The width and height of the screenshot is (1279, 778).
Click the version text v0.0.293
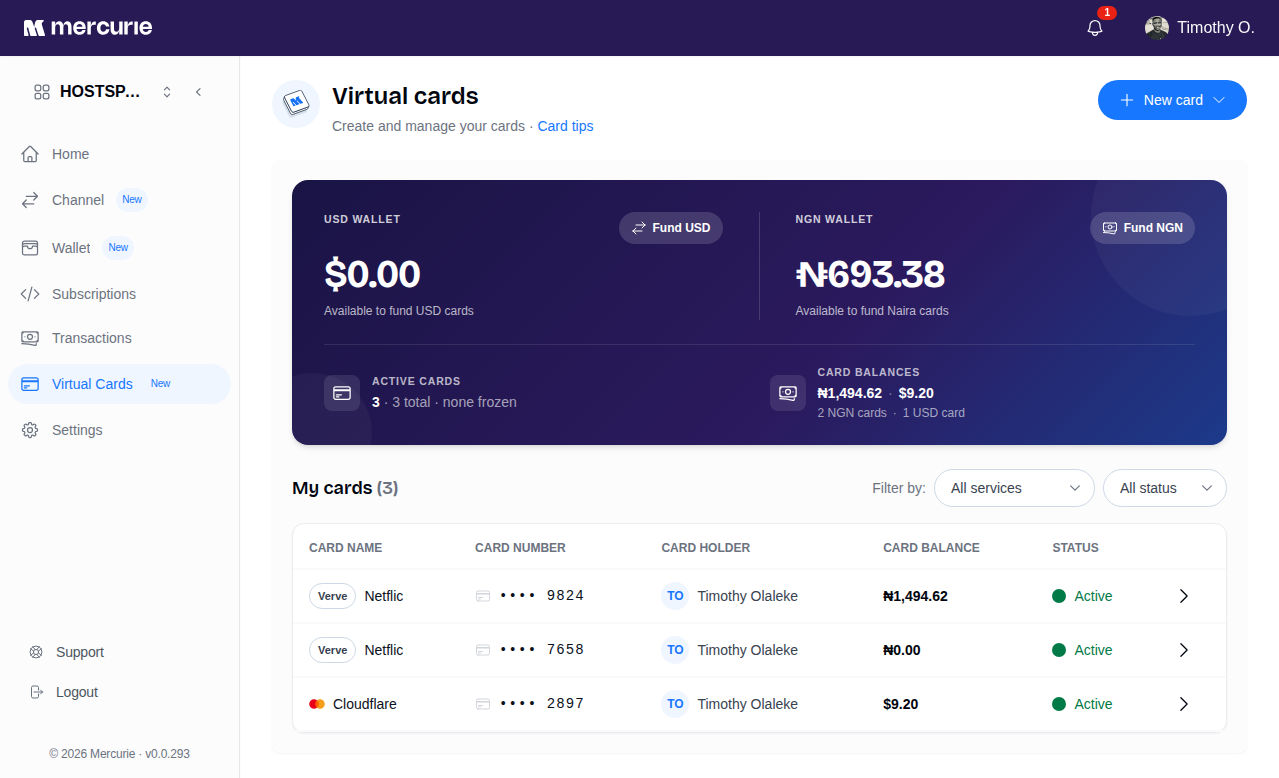coord(167,754)
